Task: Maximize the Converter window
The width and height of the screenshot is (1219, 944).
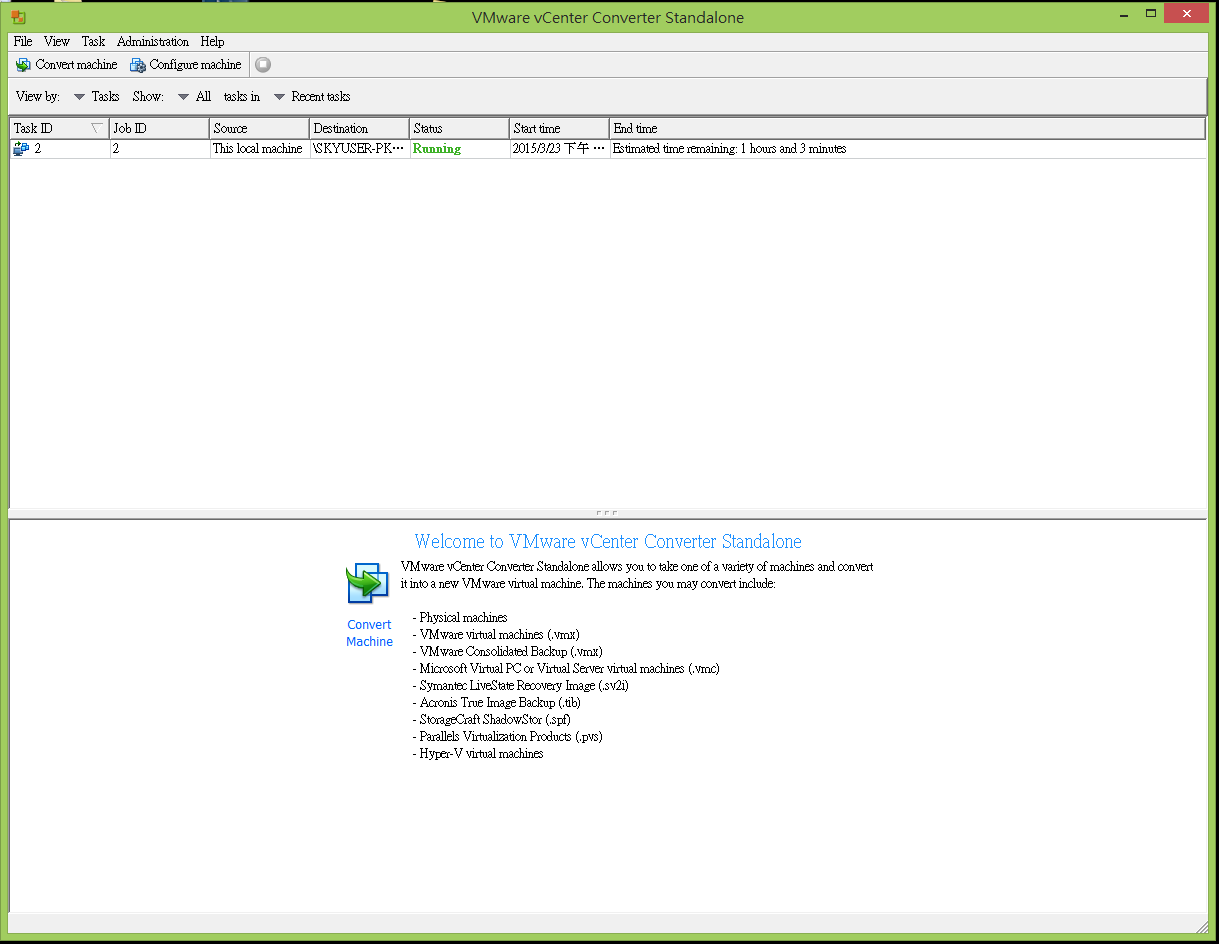Action: click(1151, 13)
